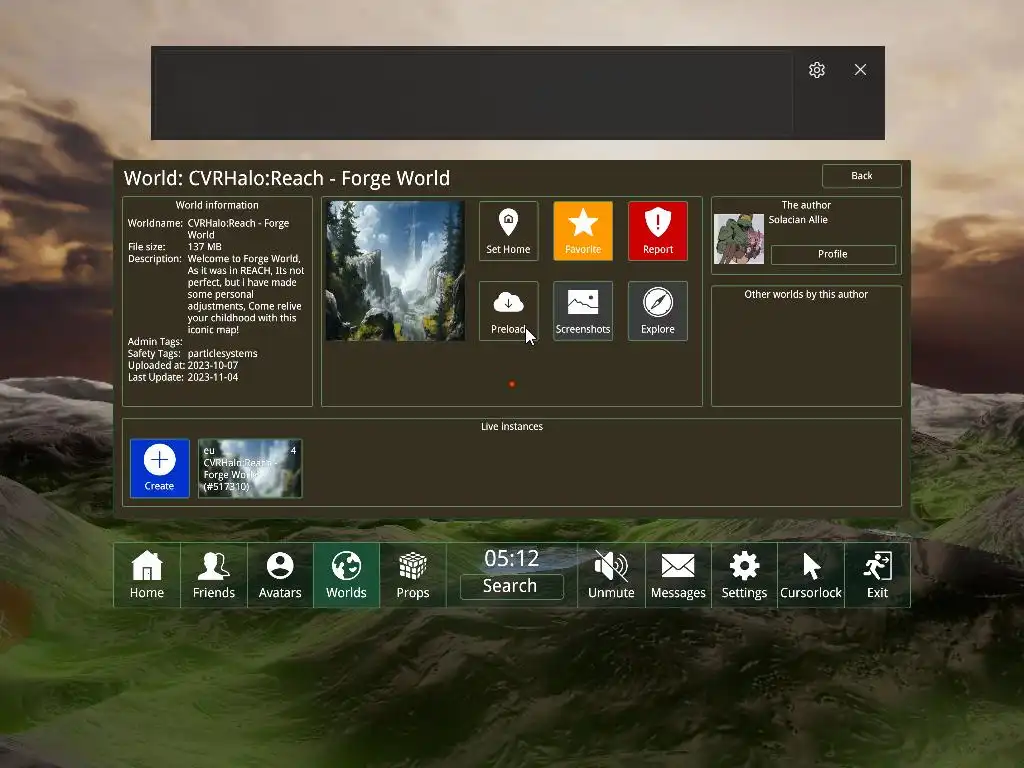Favorite the Forge World

[583, 231]
